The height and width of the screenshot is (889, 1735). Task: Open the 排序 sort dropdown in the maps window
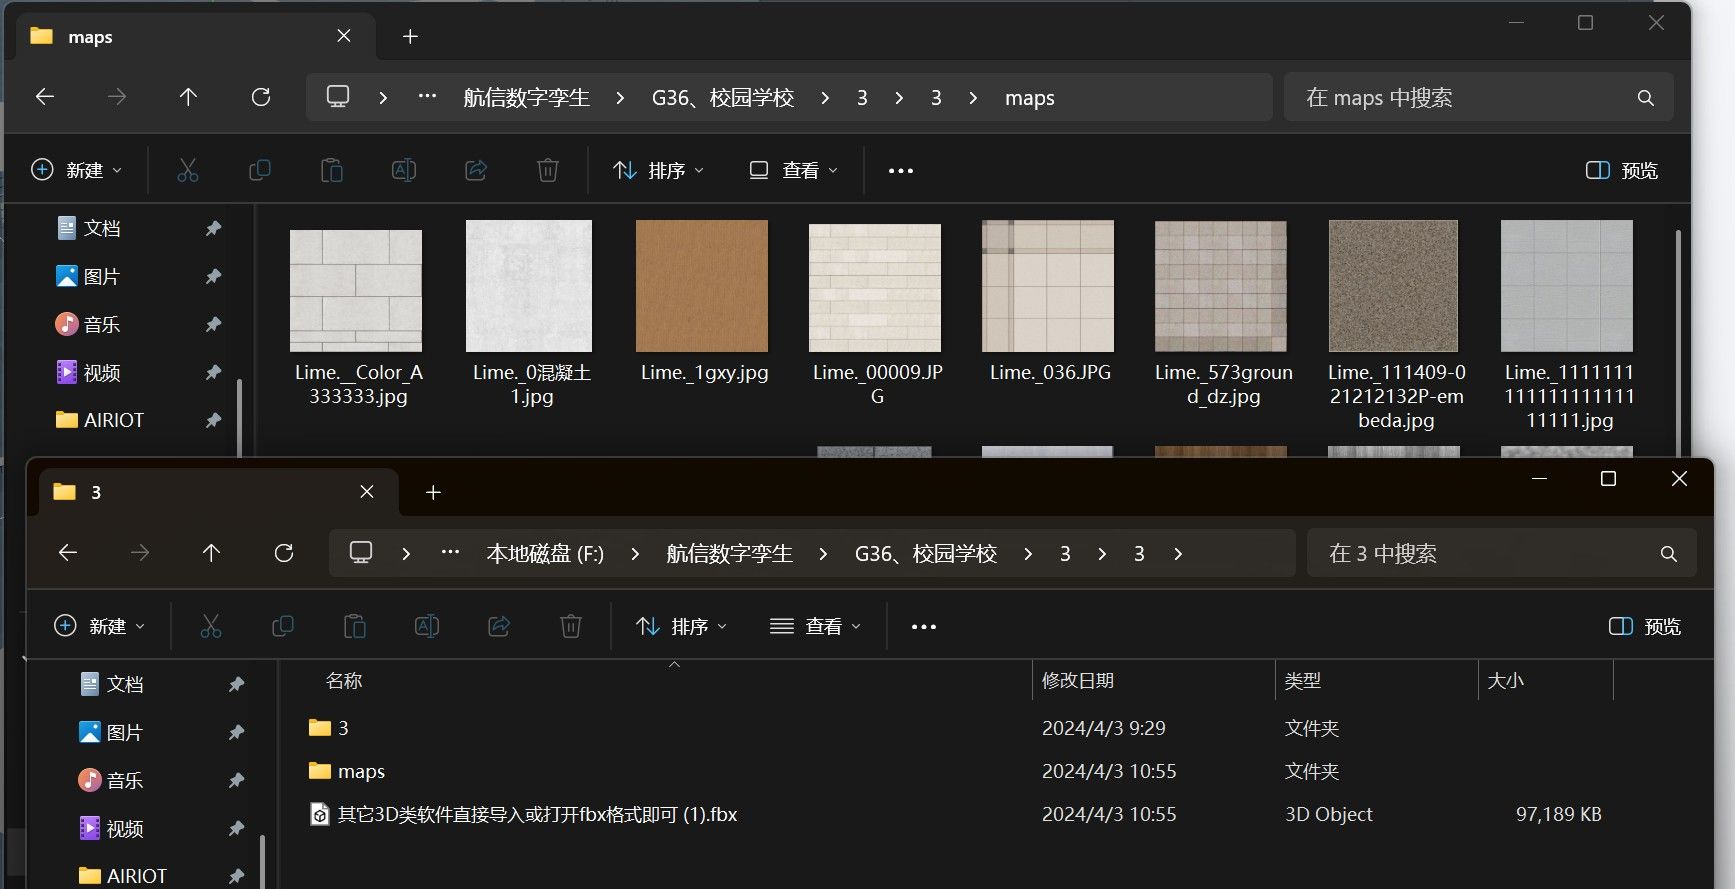[659, 170]
